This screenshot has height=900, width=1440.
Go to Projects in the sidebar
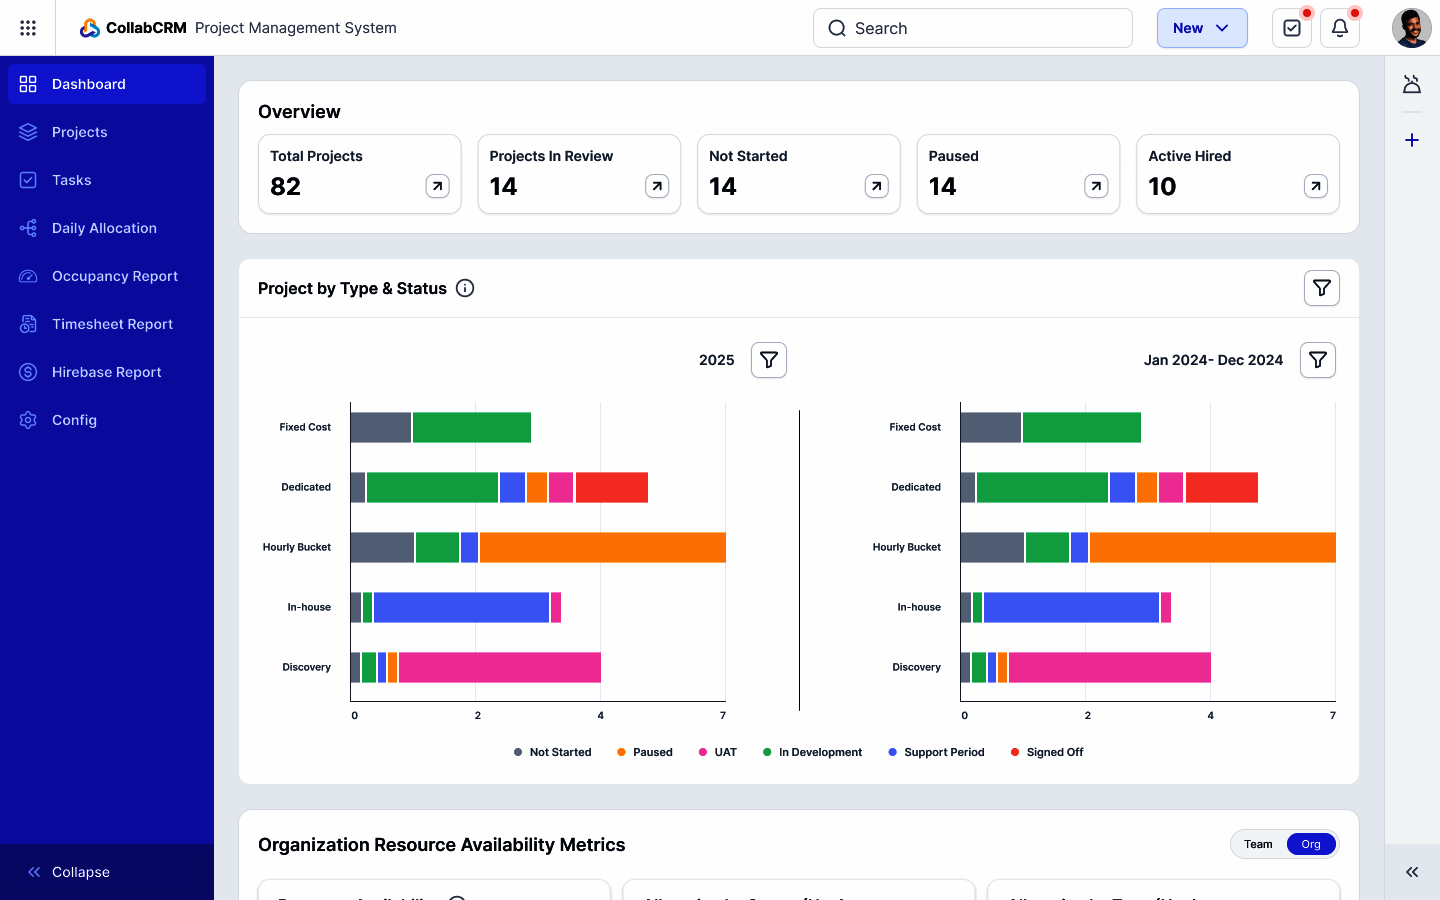pyautogui.click(x=79, y=132)
